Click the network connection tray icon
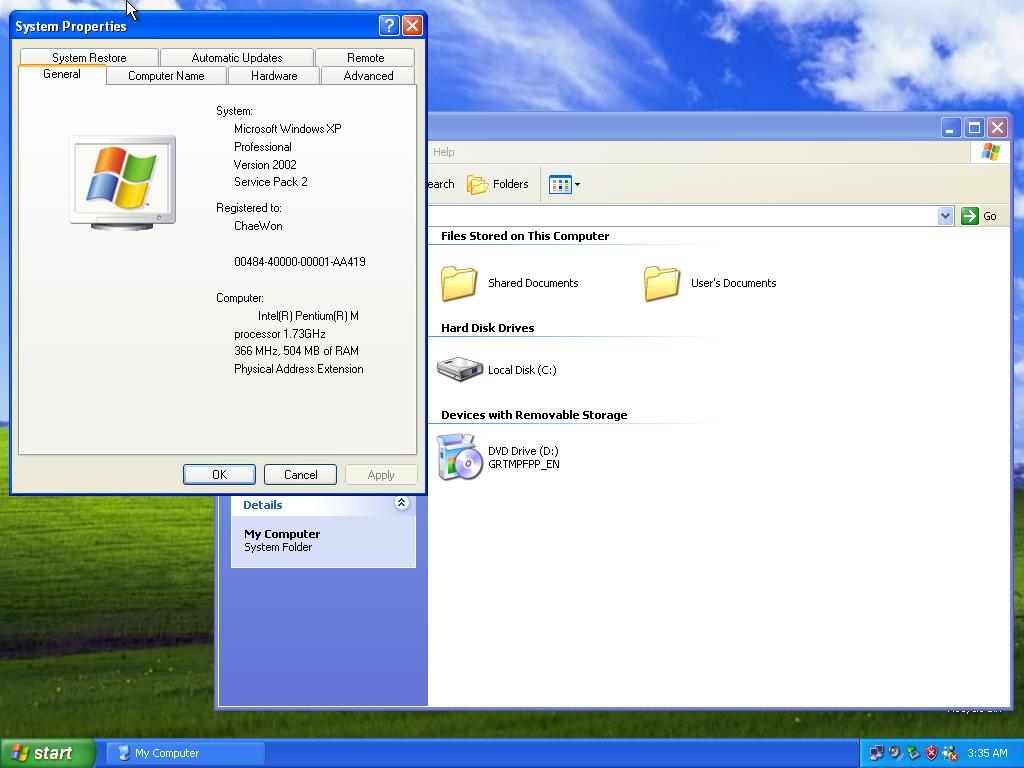Screen dimensions: 1024x768 click(x=876, y=753)
